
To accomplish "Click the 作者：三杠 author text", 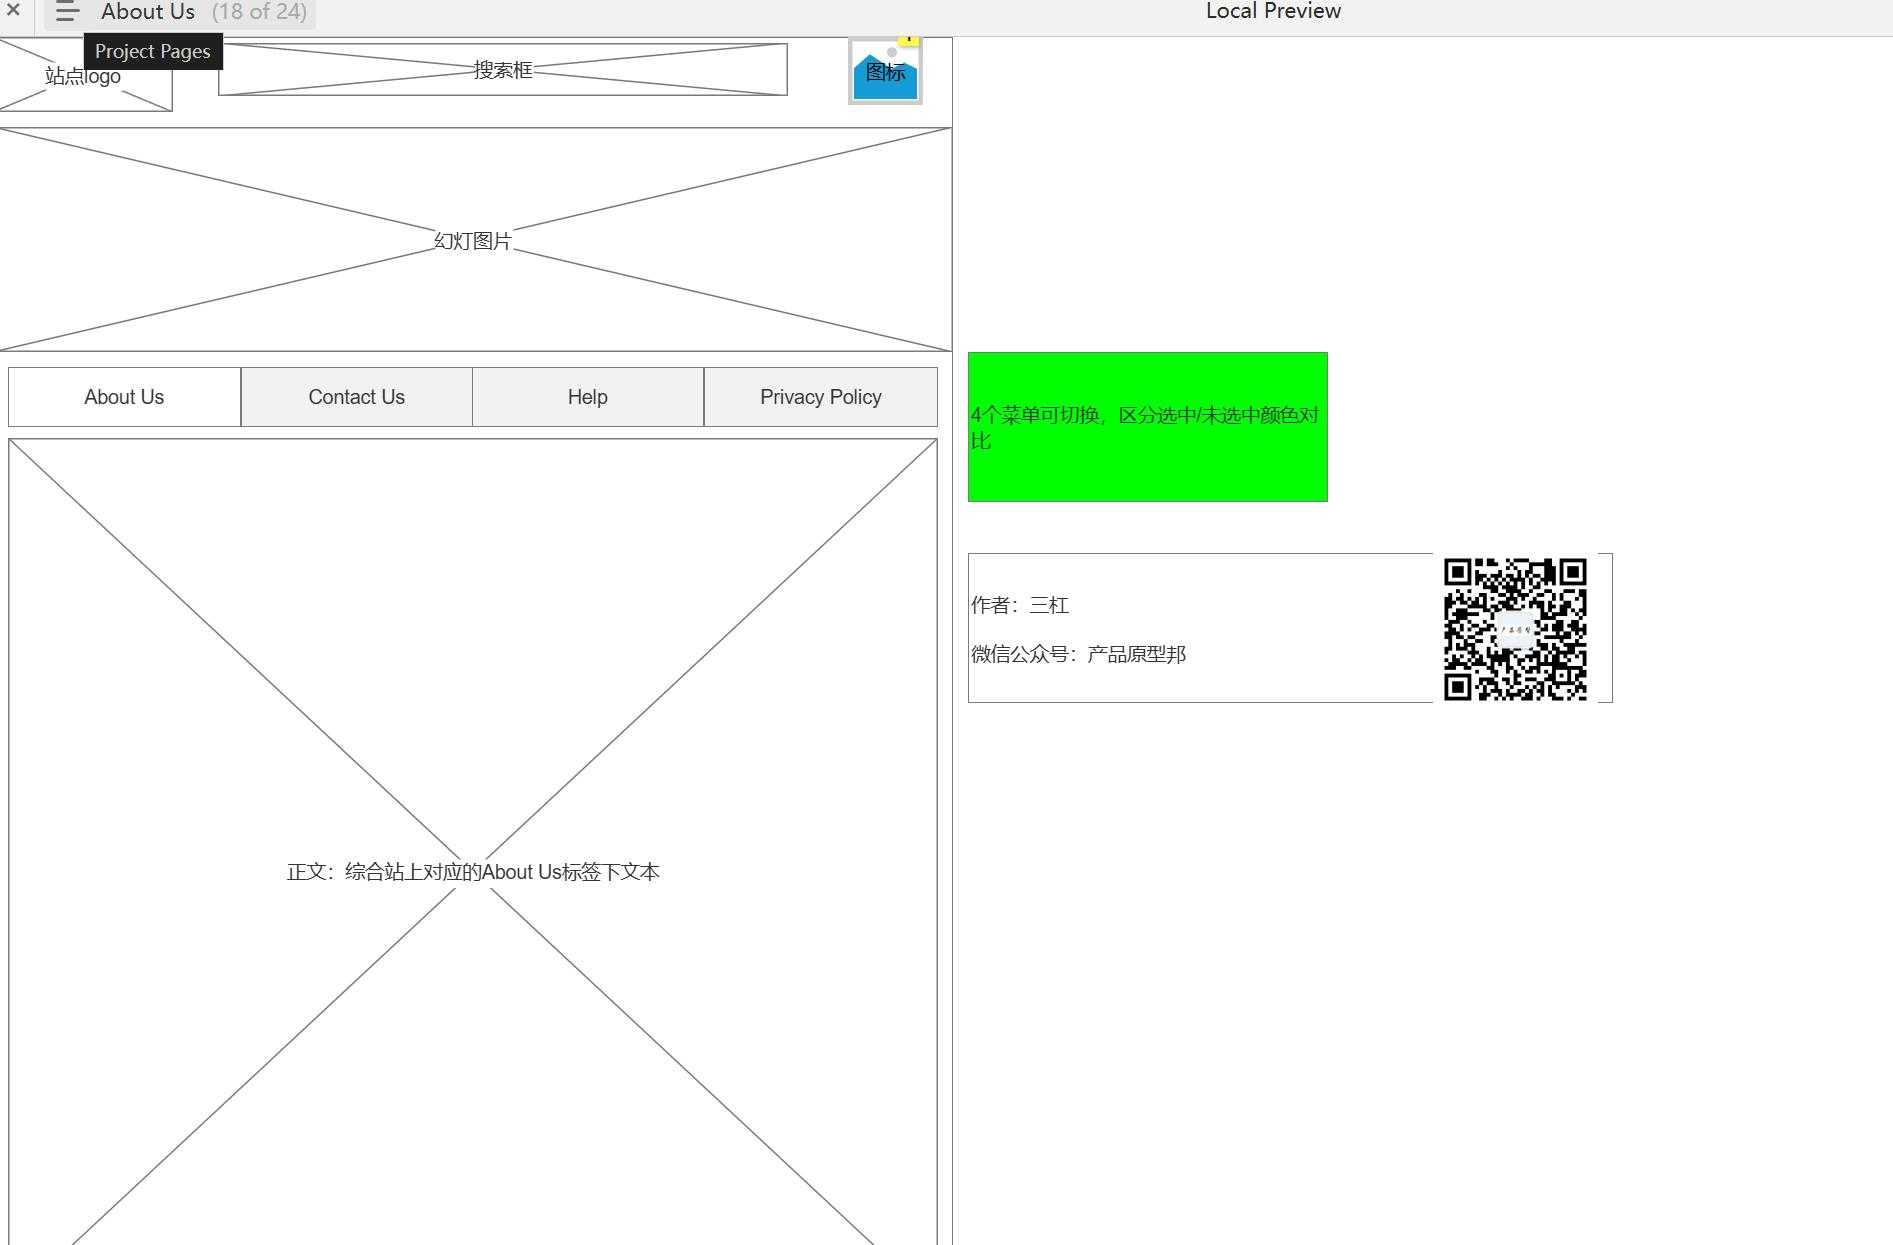I will (1019, 605).
